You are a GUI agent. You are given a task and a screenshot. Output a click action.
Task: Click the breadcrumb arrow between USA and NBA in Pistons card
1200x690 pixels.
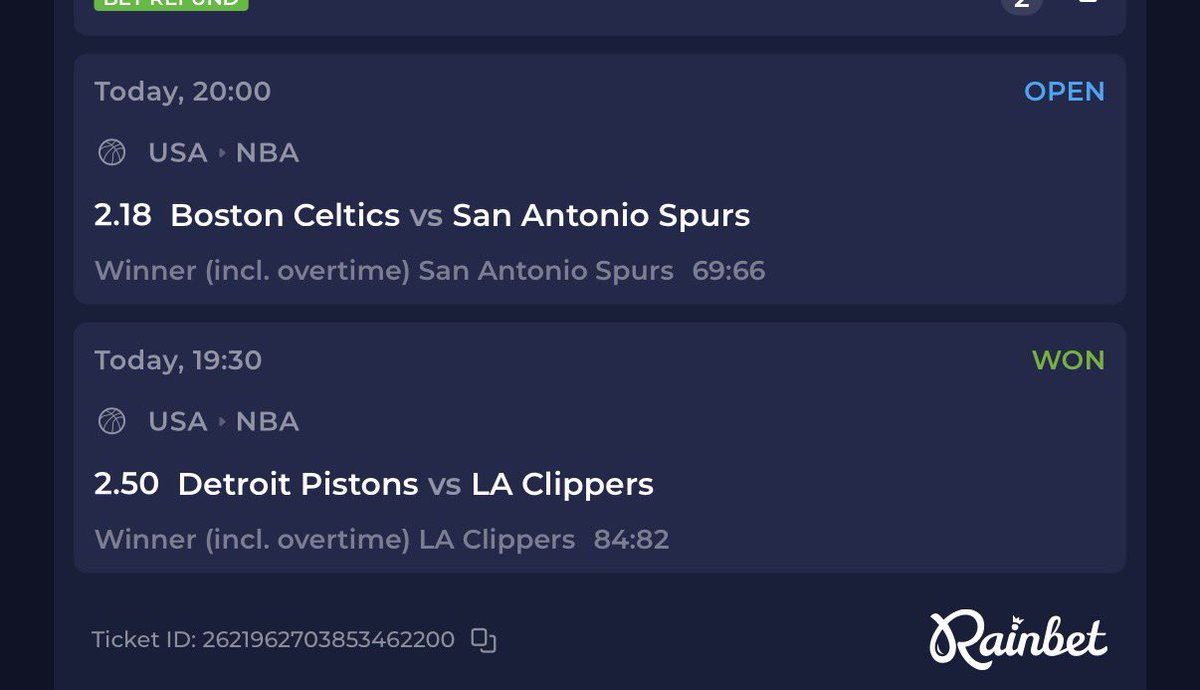tap(222, 422)
